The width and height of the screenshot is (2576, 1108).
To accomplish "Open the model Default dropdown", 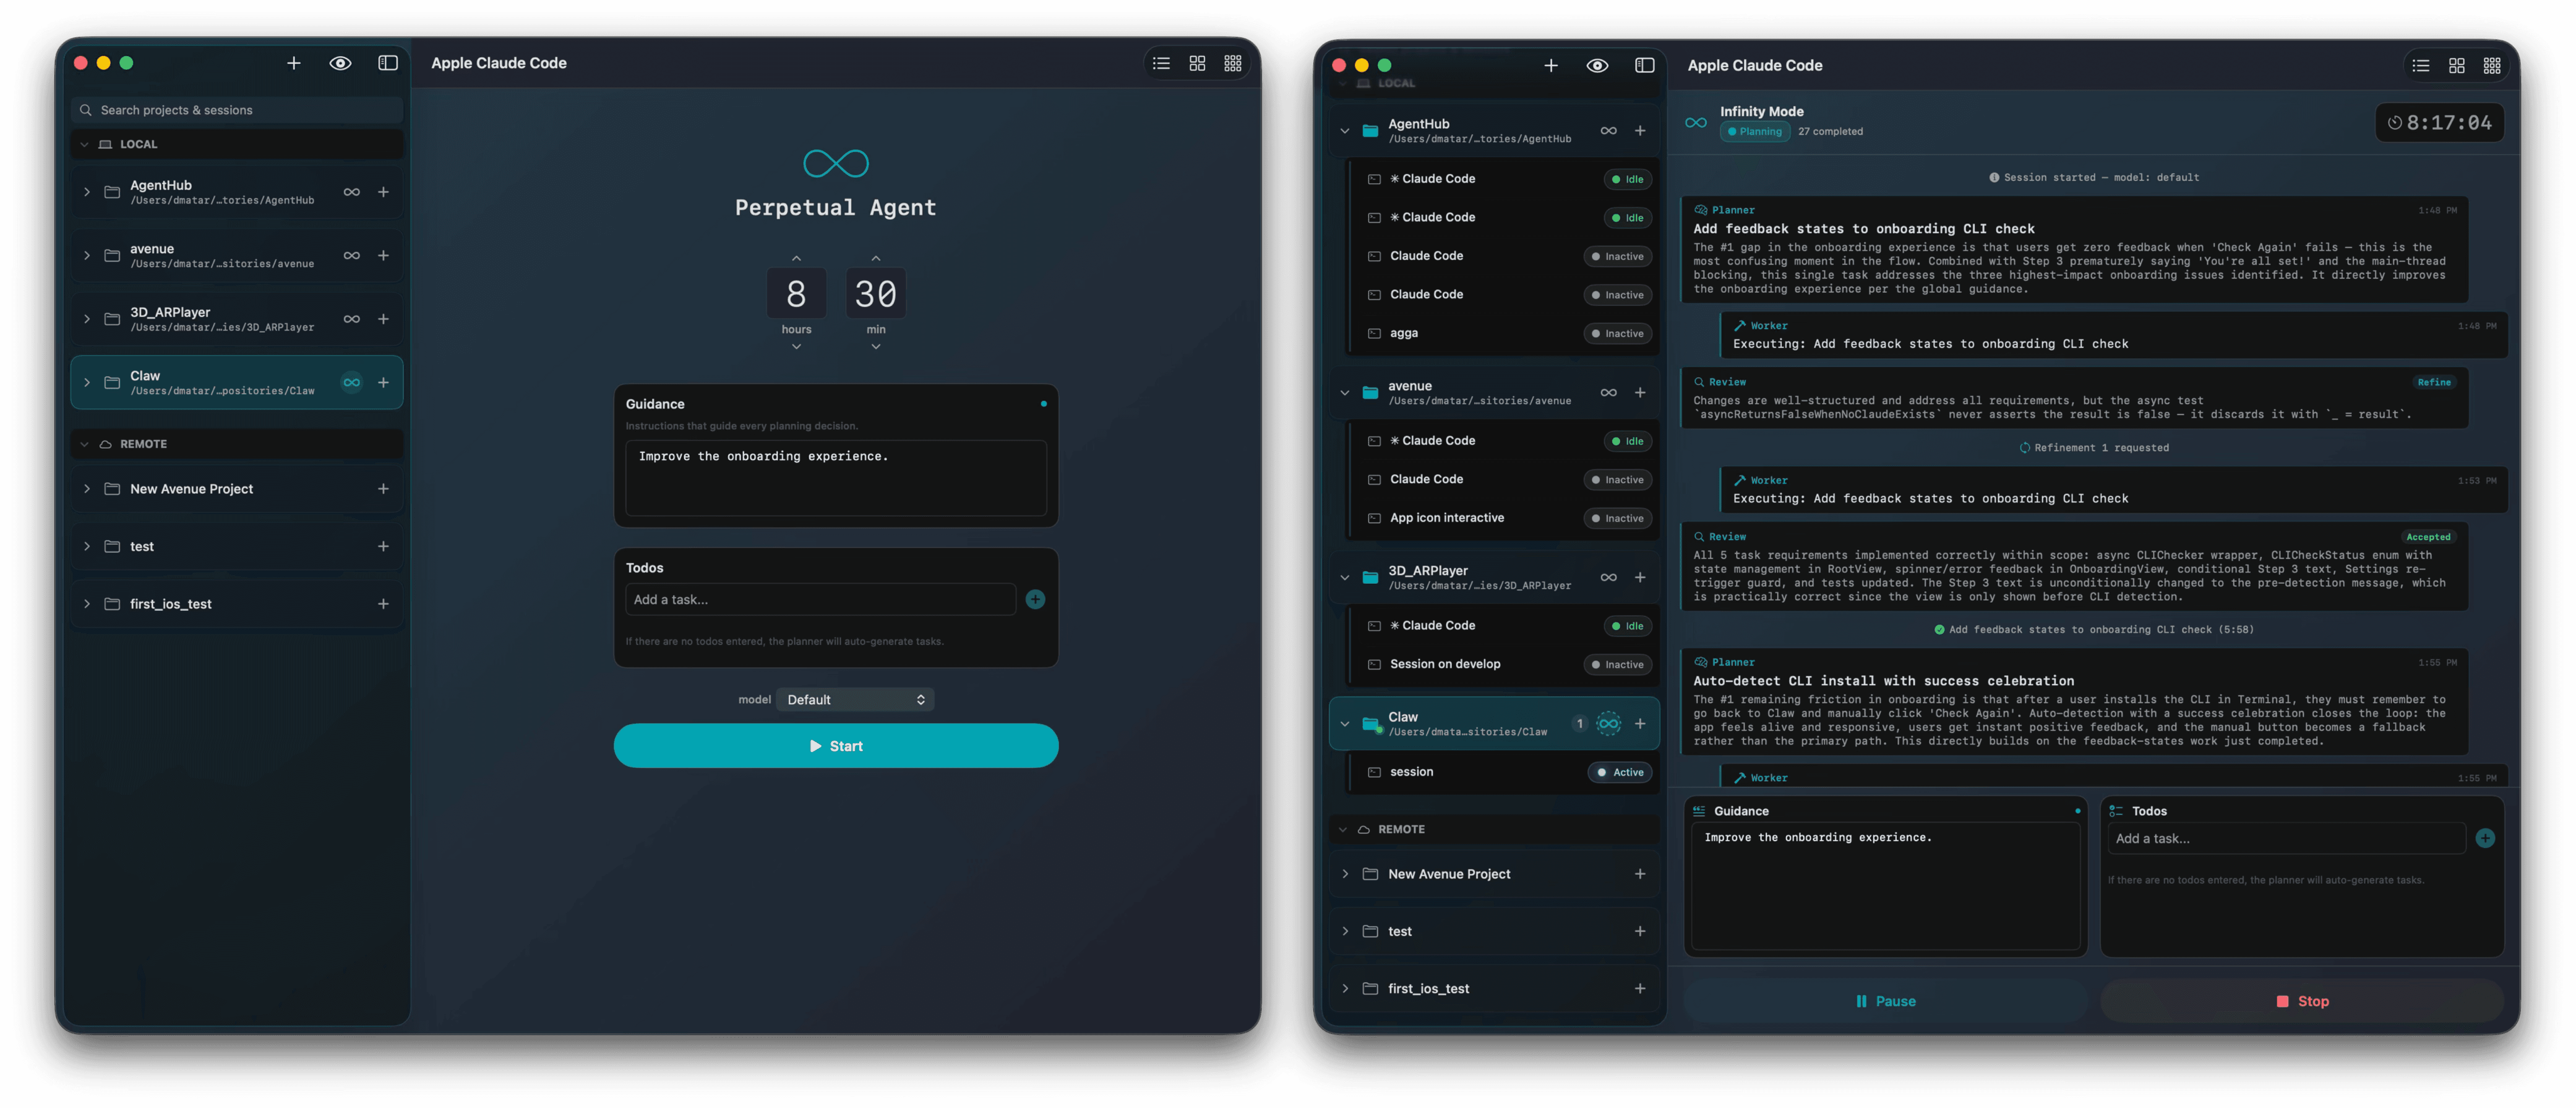I will (855, 700).
